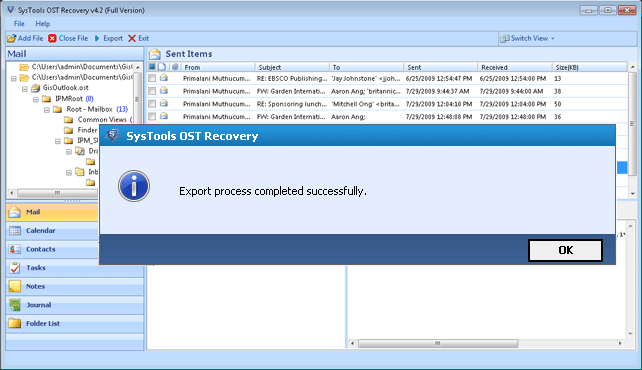Click subject 'RE: Sponsoring lunch...'

[x=292, y=104]
